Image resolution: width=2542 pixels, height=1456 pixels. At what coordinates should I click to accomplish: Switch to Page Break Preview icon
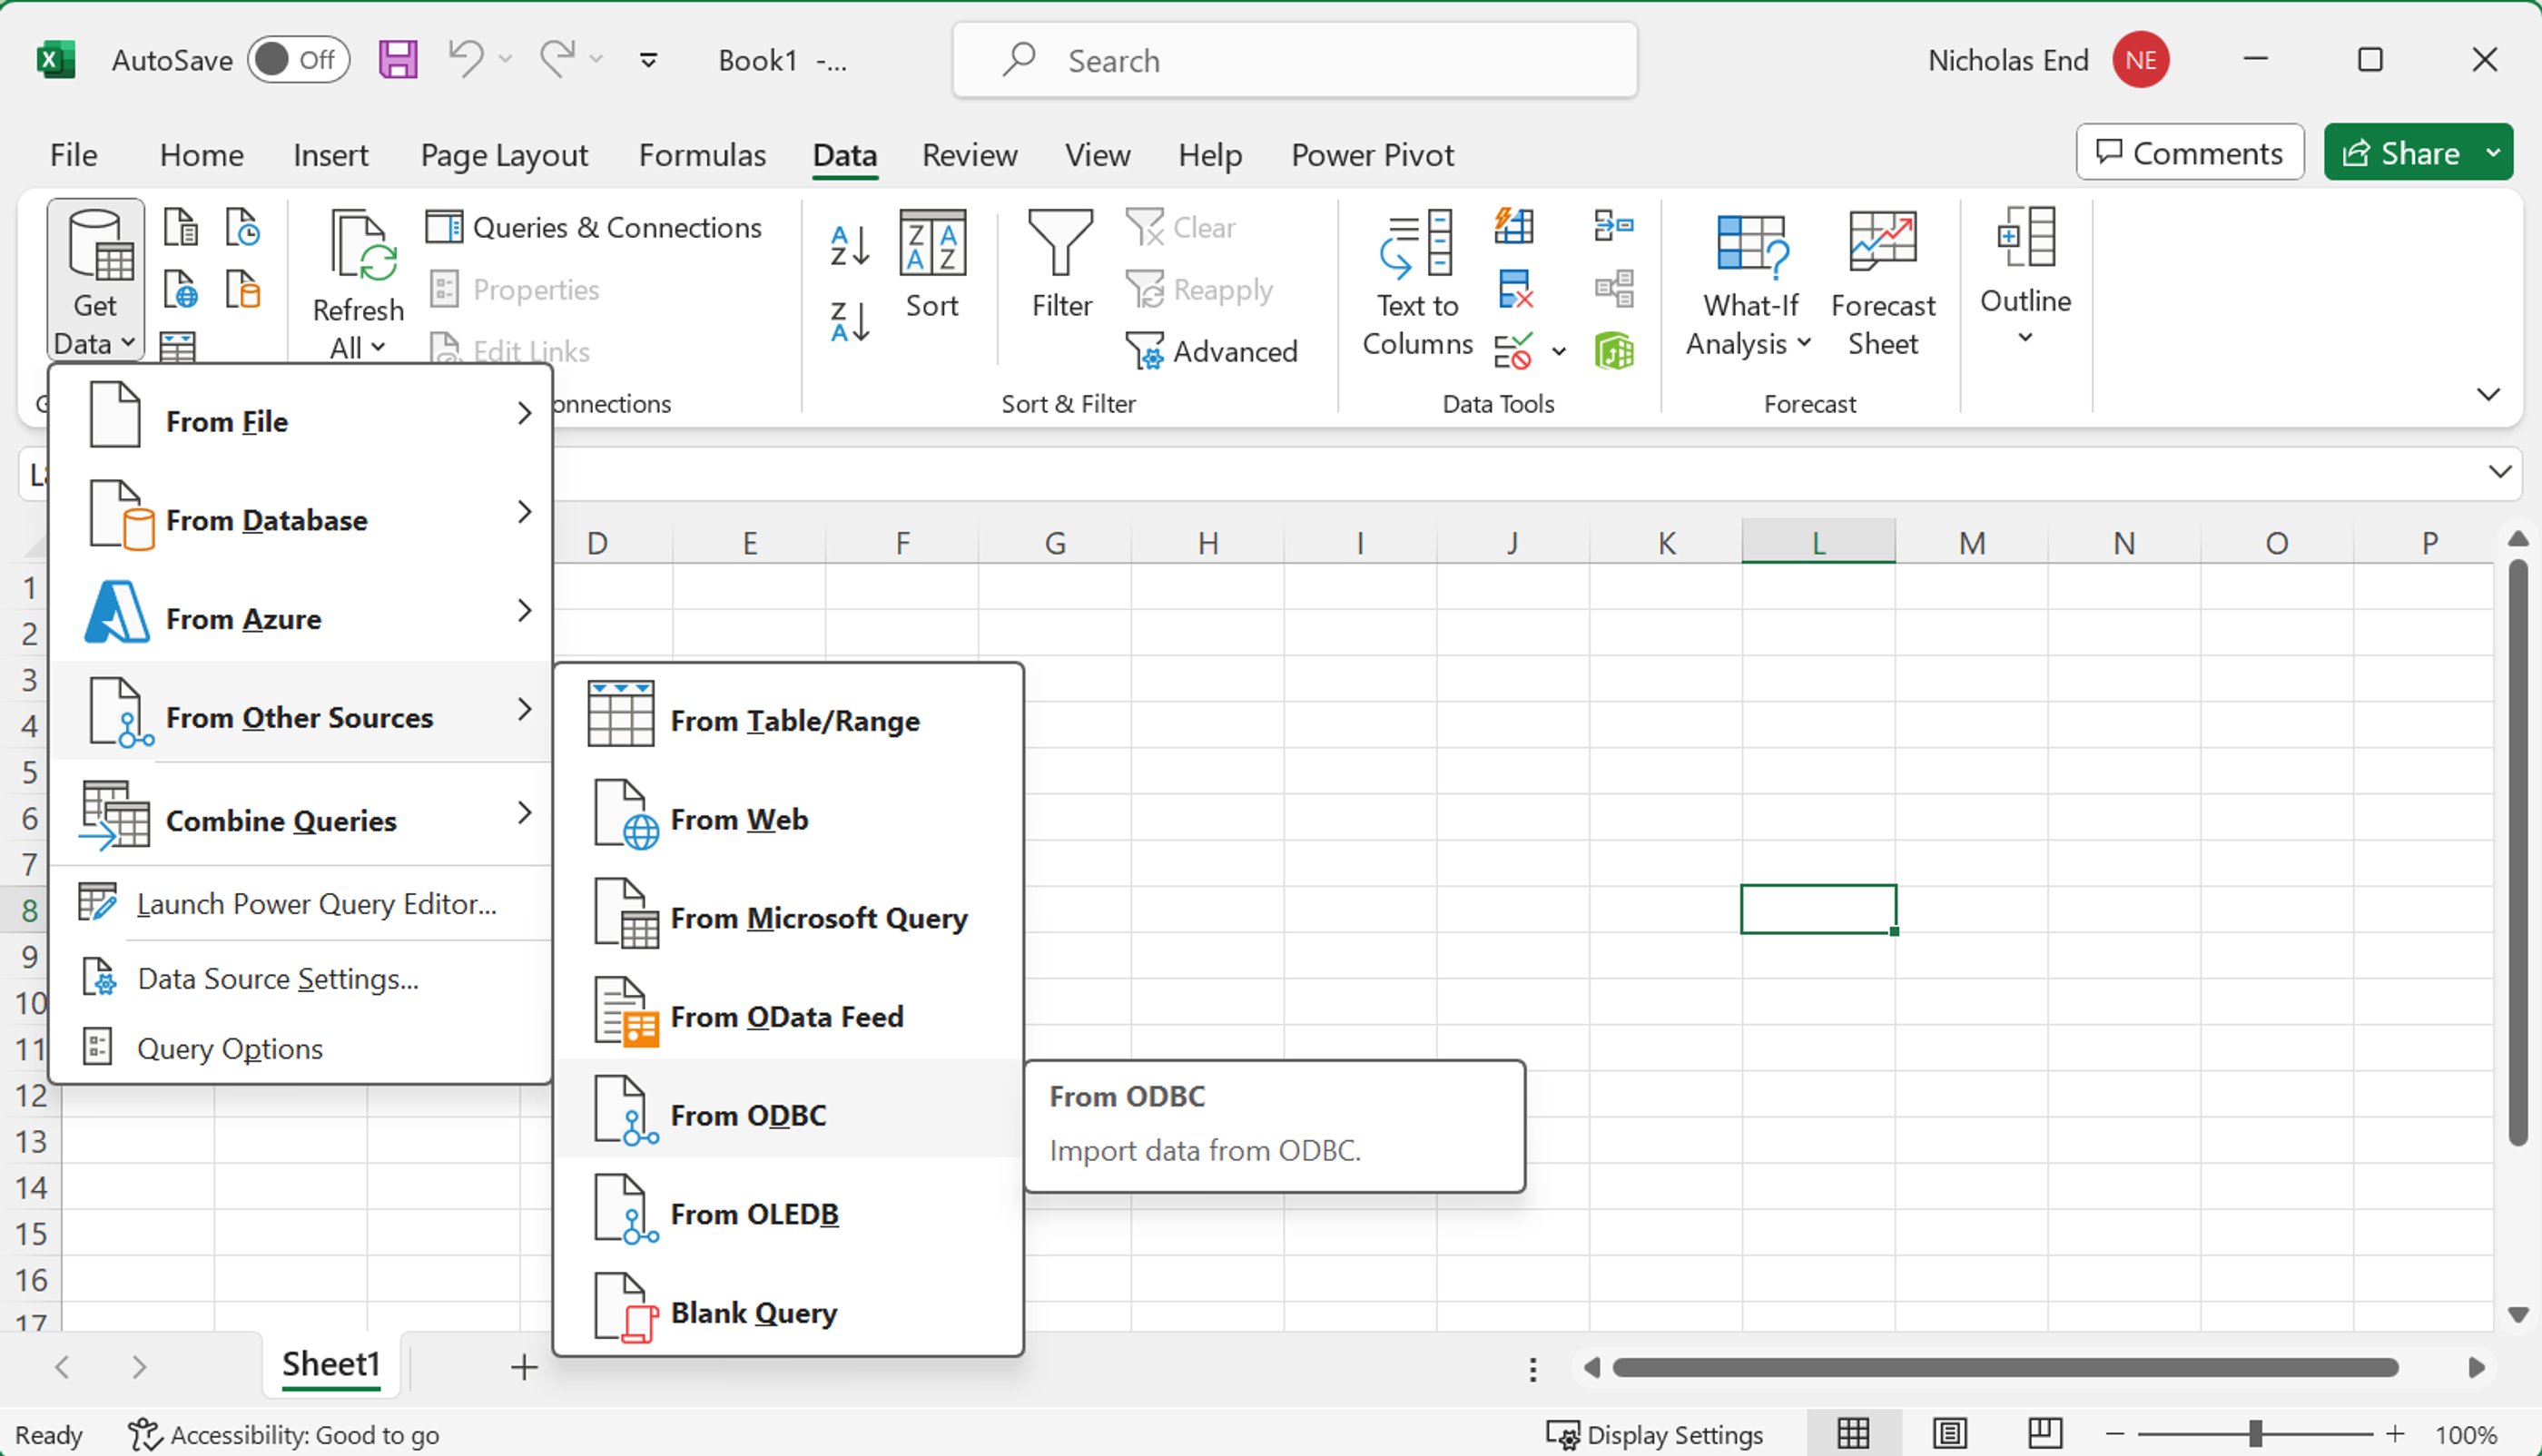pos(2045,1434)
